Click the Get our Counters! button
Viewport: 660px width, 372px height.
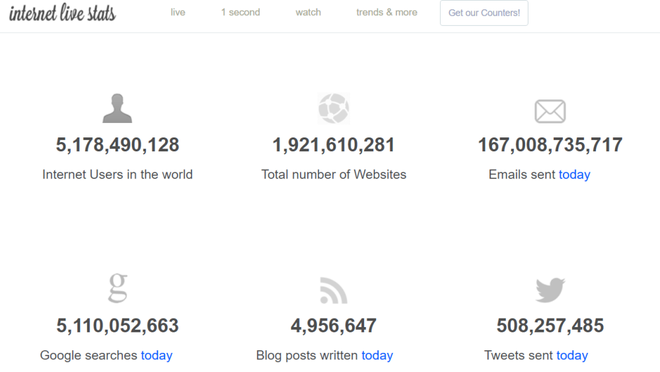[x=484, y=13]
